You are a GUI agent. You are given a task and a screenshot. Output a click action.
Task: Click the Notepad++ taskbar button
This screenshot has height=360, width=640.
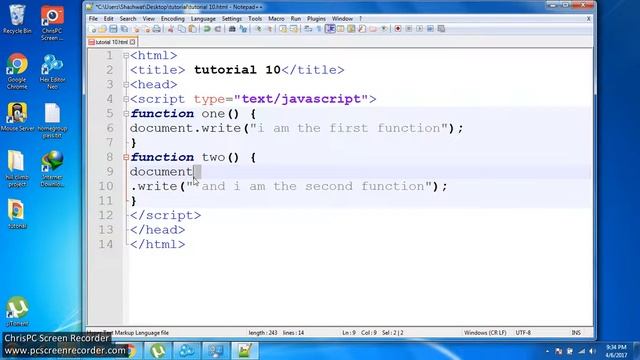244,351
